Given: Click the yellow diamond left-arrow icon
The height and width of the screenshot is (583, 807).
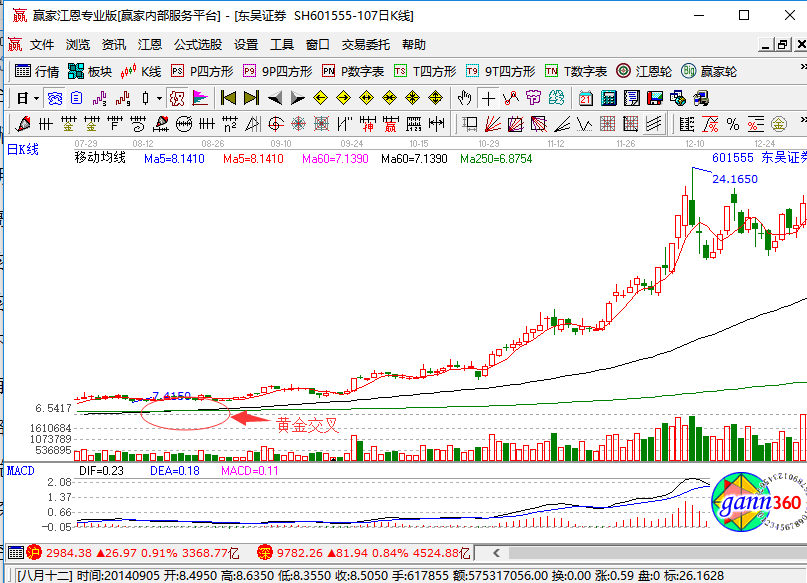Looking at the screenshot, I should (x=320, y=98).
